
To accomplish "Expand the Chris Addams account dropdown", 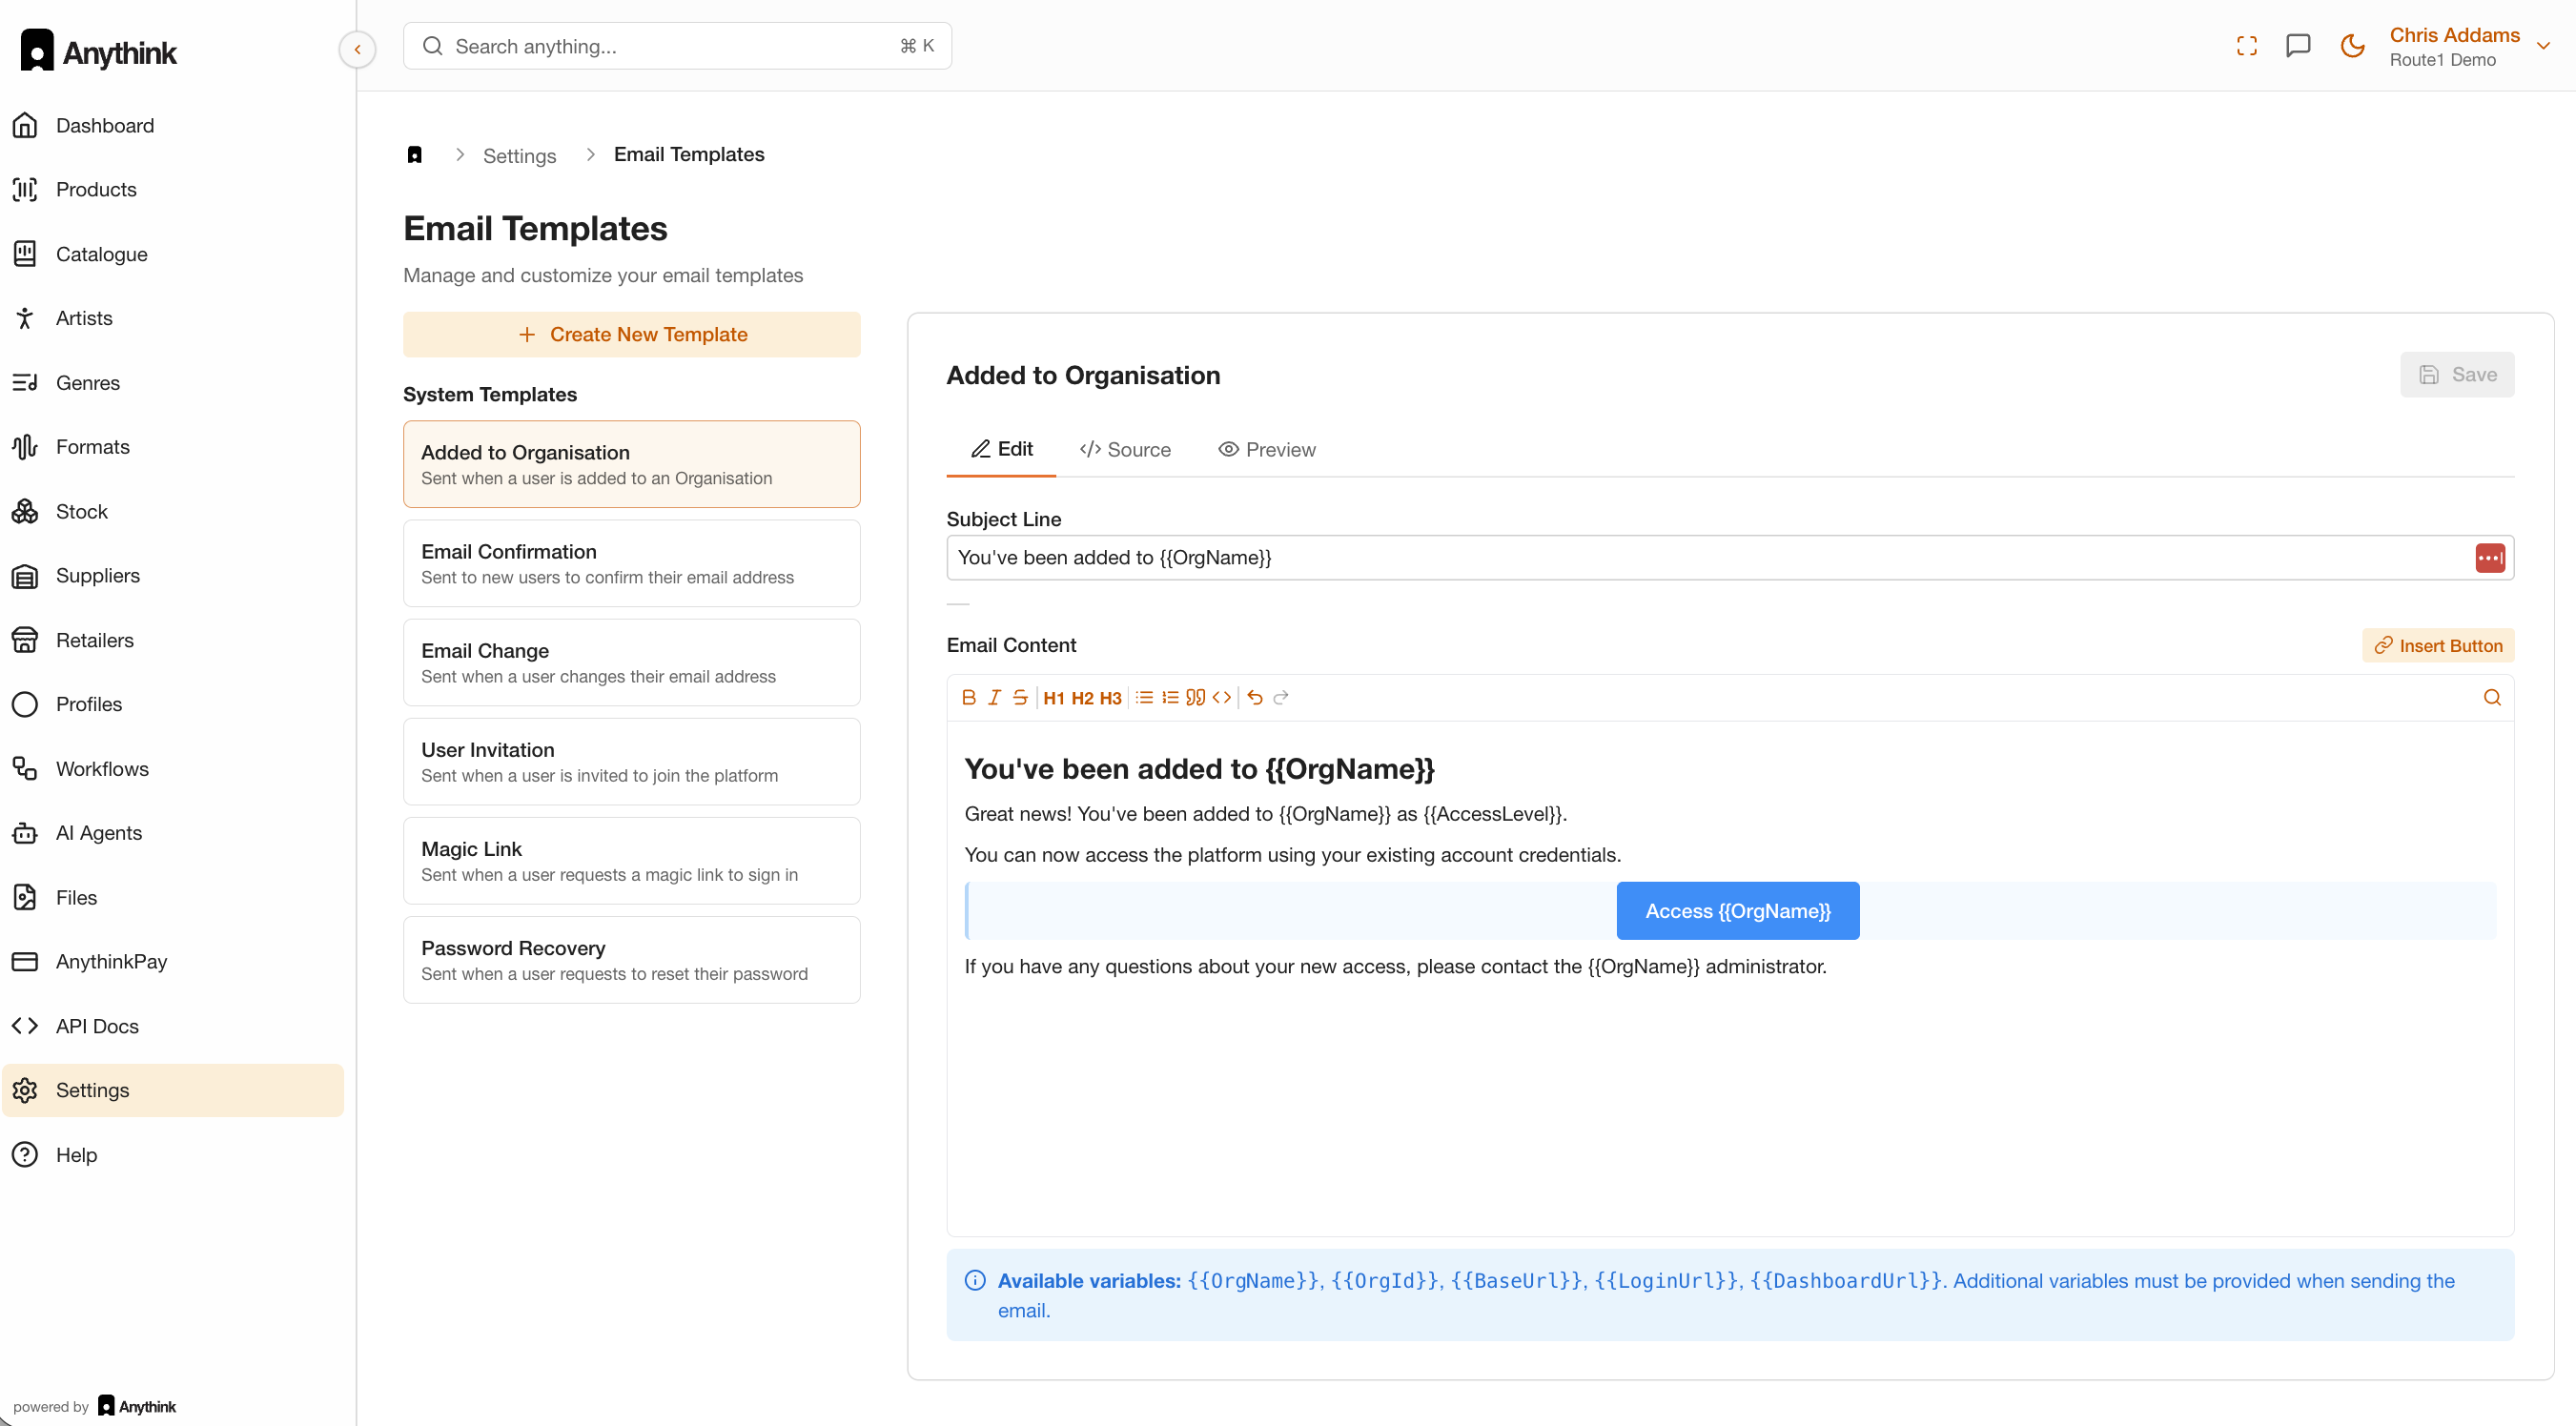I will tap(2543, 46).
